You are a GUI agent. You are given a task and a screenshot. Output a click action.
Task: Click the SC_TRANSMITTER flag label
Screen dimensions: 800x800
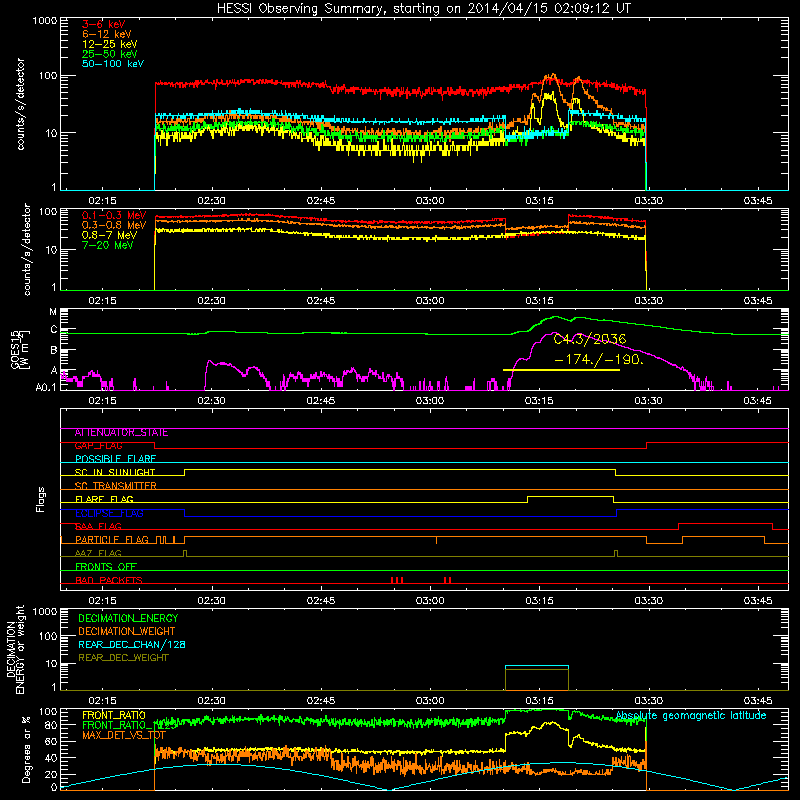click(115, 486)
